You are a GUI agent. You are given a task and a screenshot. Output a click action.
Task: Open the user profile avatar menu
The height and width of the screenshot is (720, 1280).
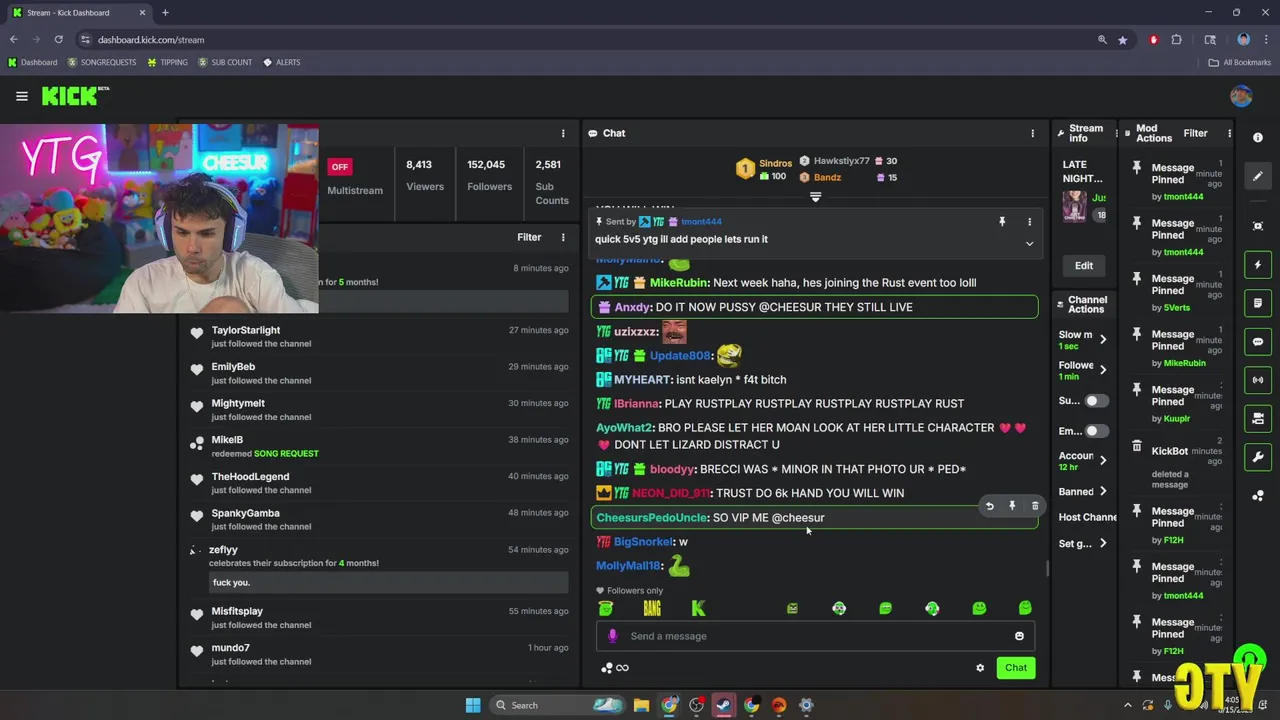(x=1241, y=96)
